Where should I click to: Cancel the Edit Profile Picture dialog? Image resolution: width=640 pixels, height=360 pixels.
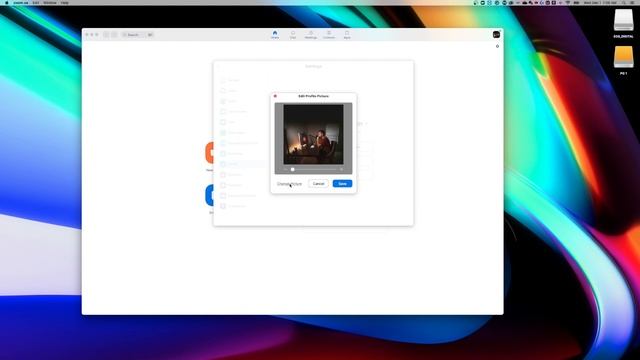(318, 184)
